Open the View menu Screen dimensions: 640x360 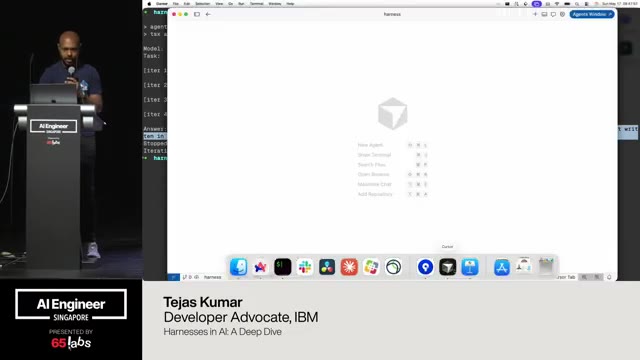click(219, 4)
